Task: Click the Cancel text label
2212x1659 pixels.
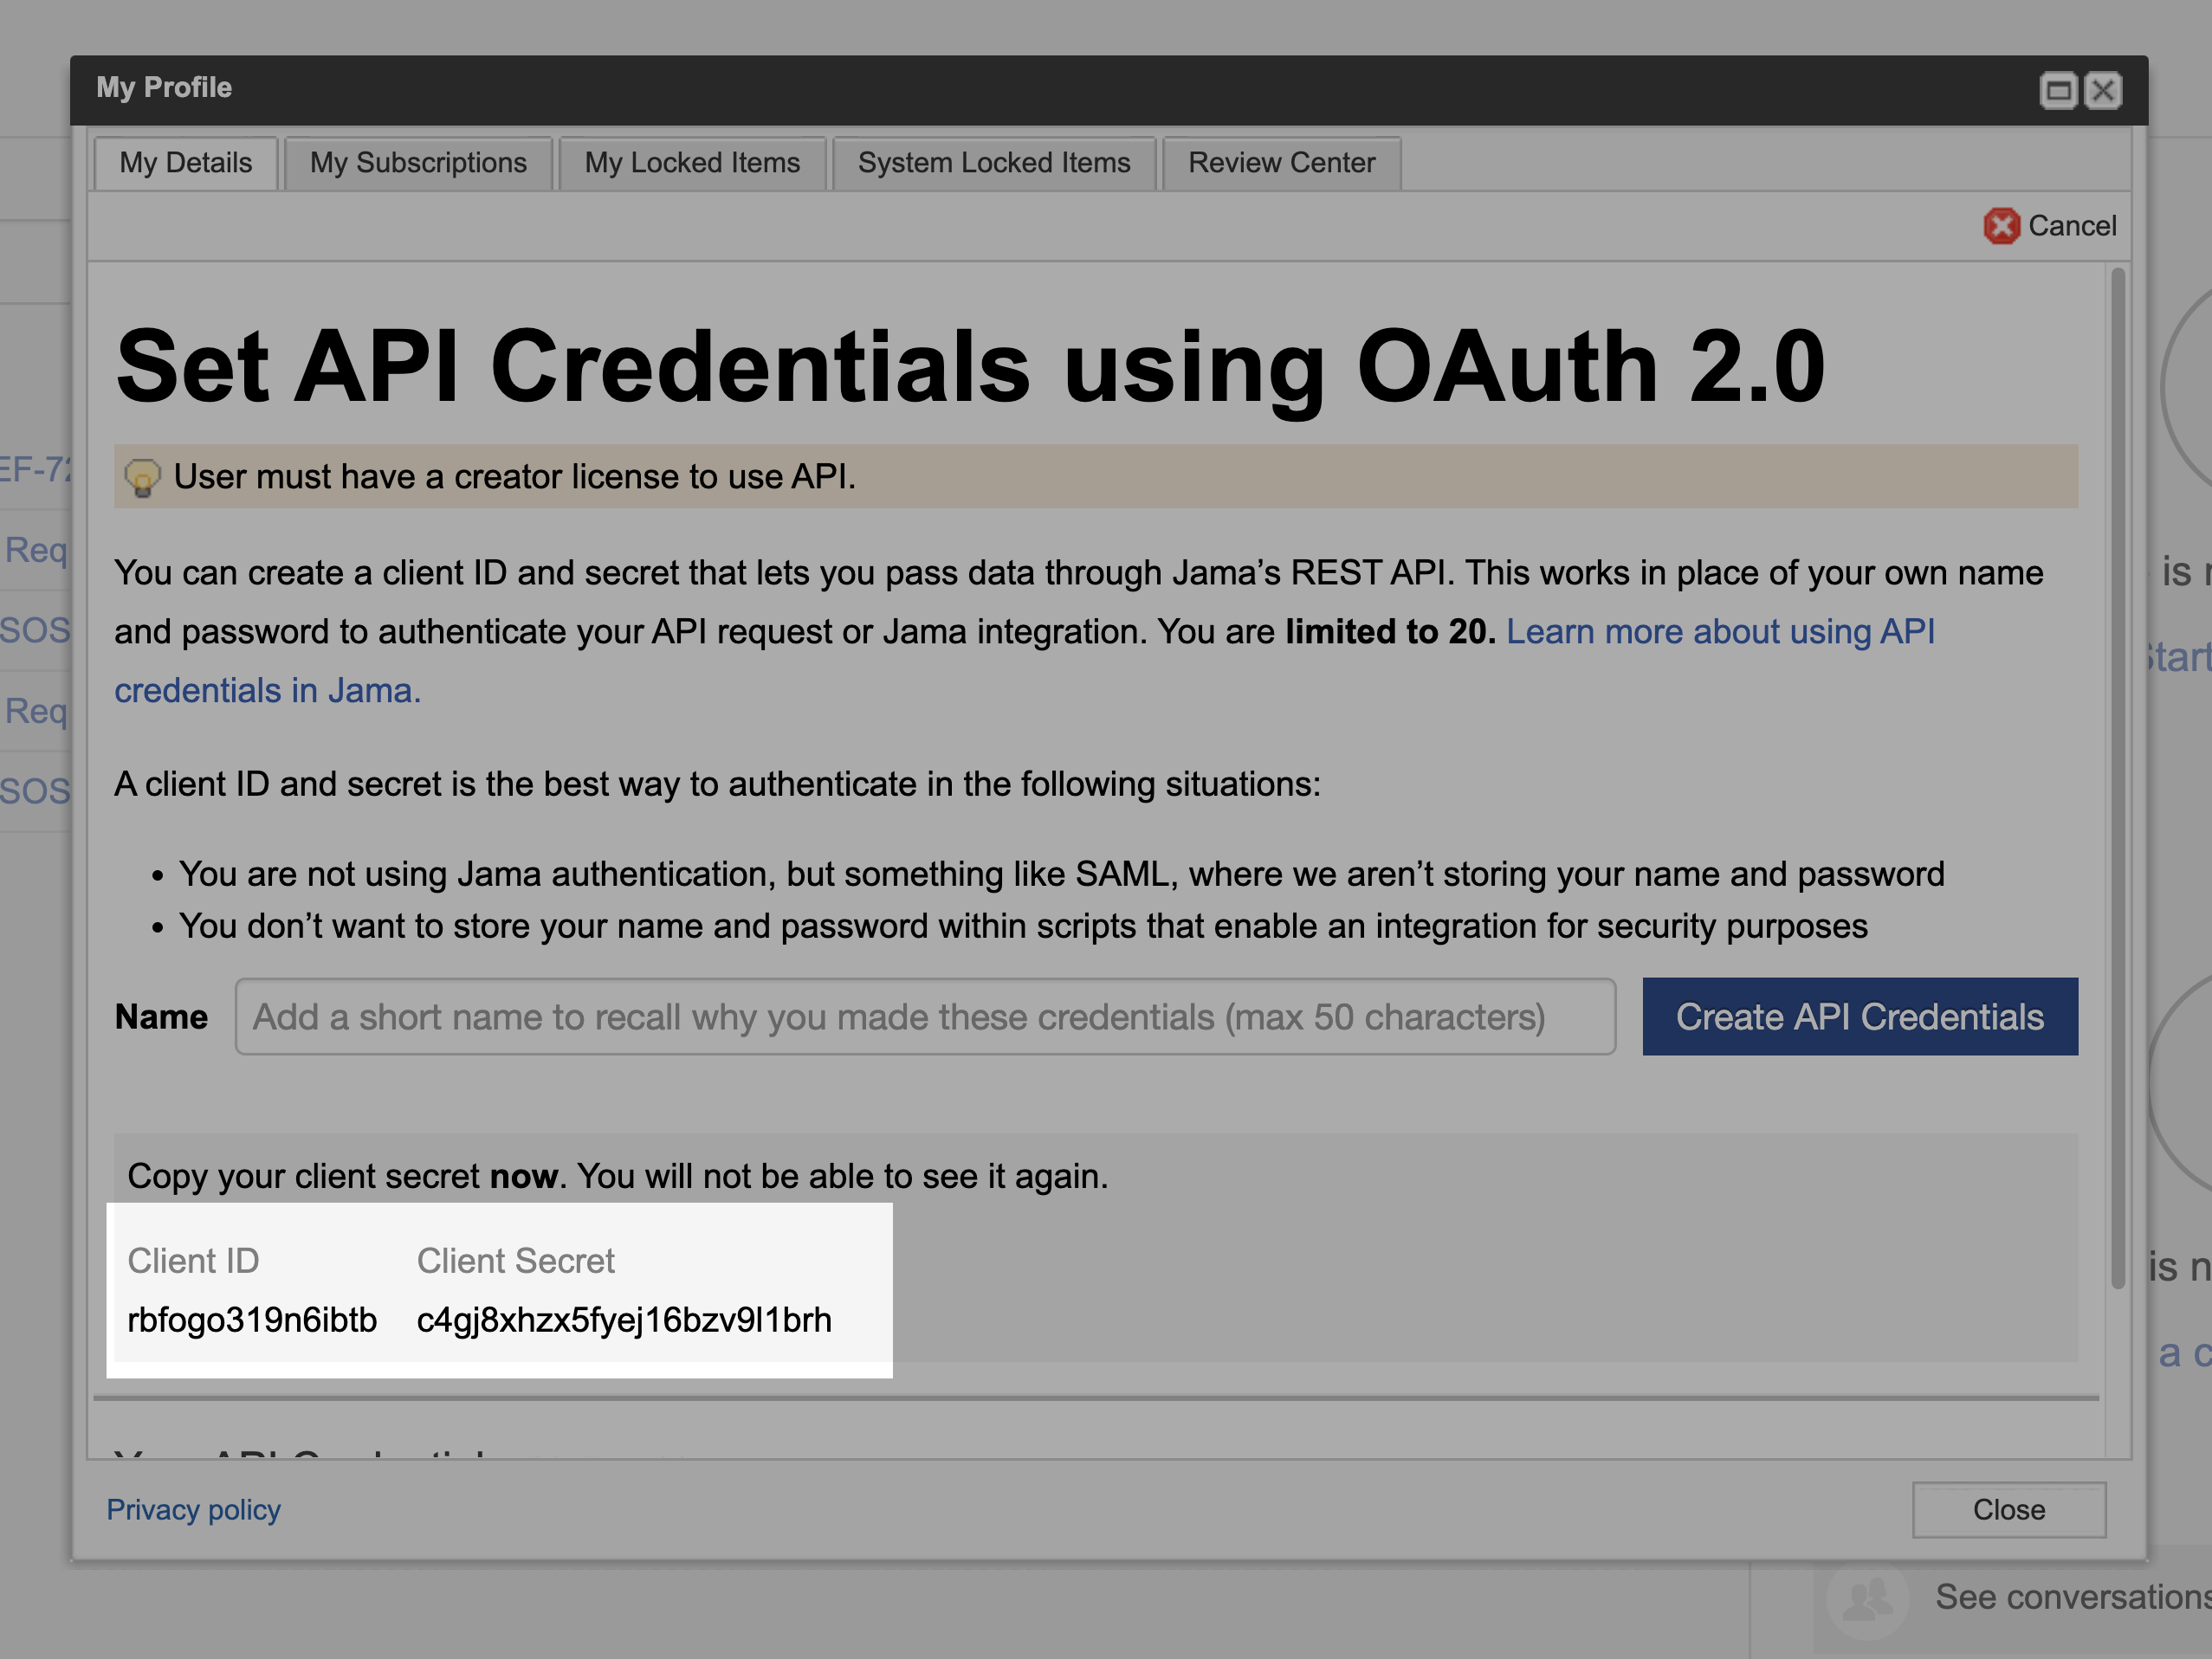Action: pos(2072,226)
